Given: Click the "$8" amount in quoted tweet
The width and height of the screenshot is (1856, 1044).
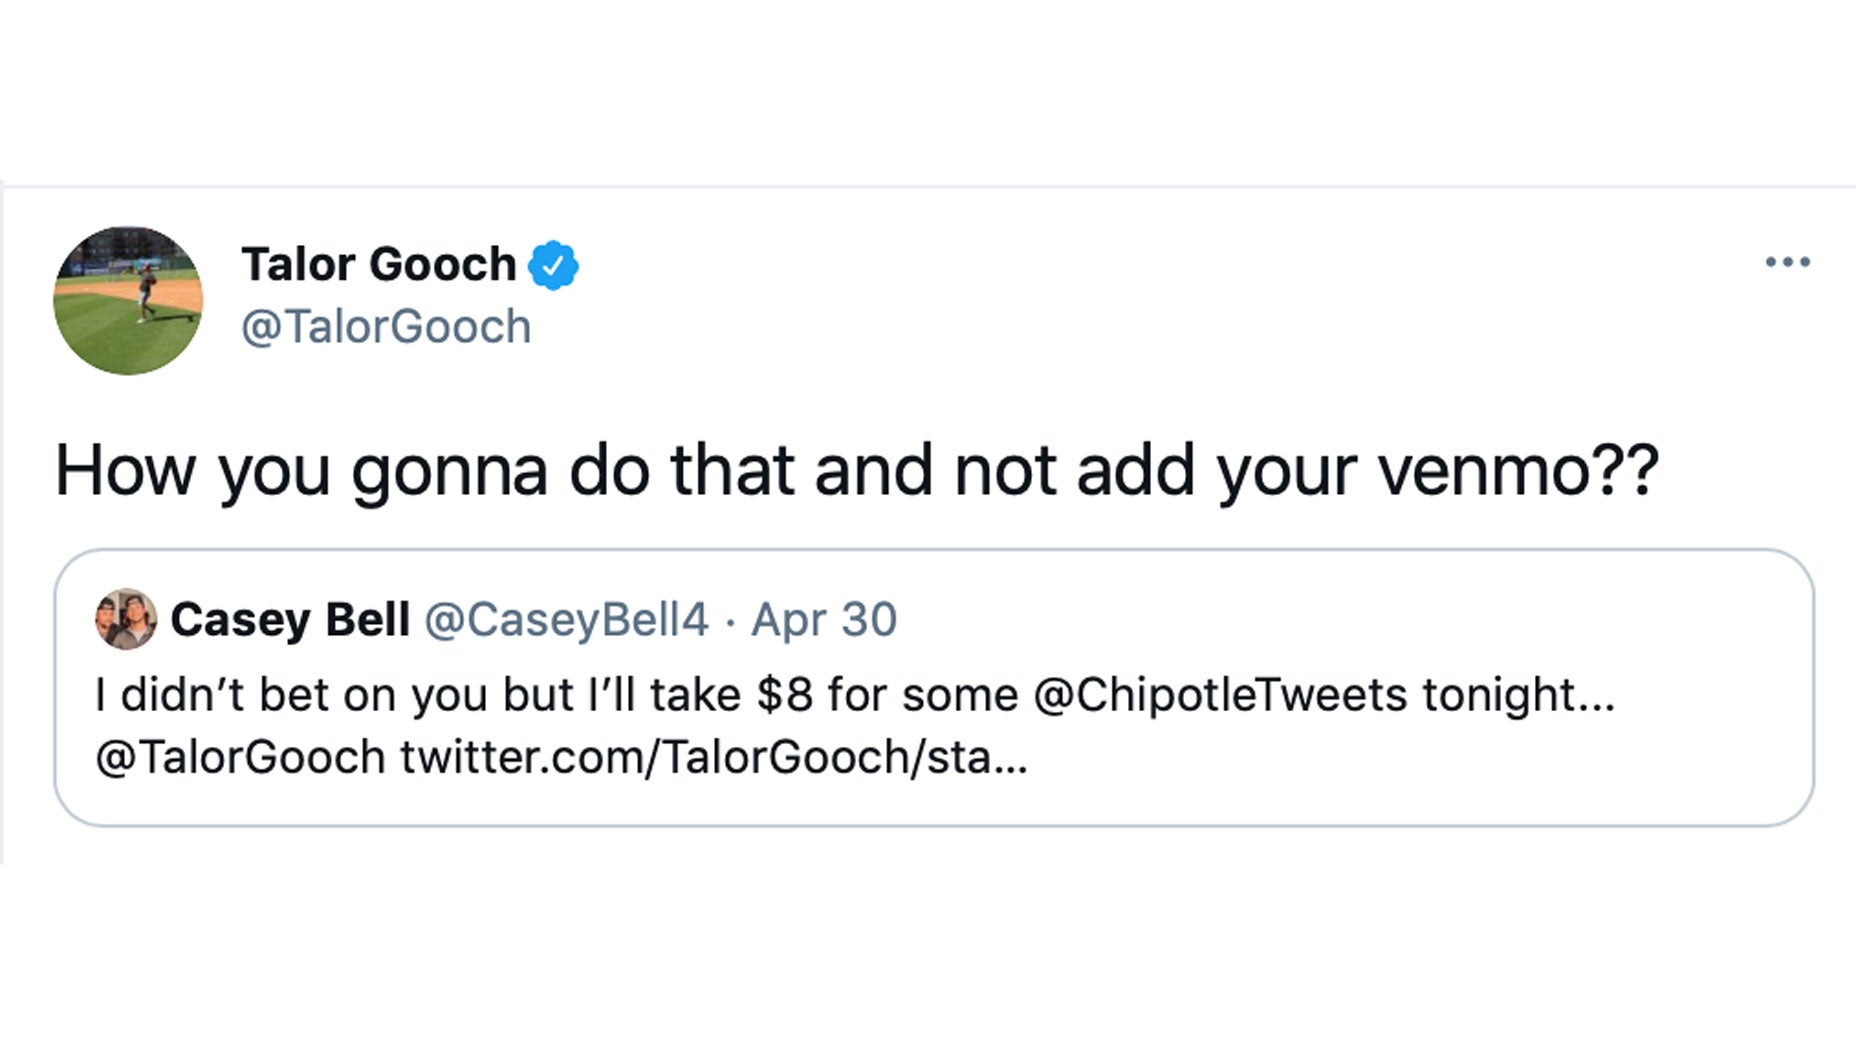Looking at the screenshot, I should 784,695.
